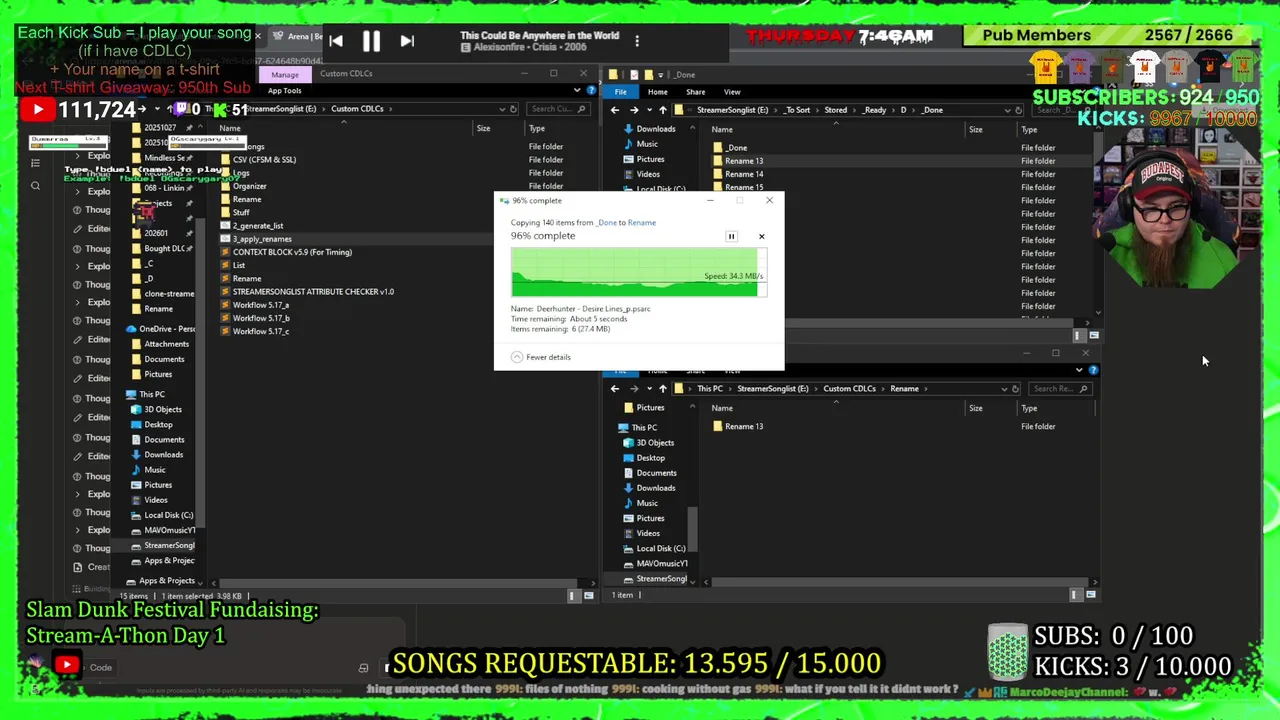The width and height of the screenshot is (1280, 720).
Task: Open Local Disk (C:) in left Explorer pane
Action: (168, 515)
